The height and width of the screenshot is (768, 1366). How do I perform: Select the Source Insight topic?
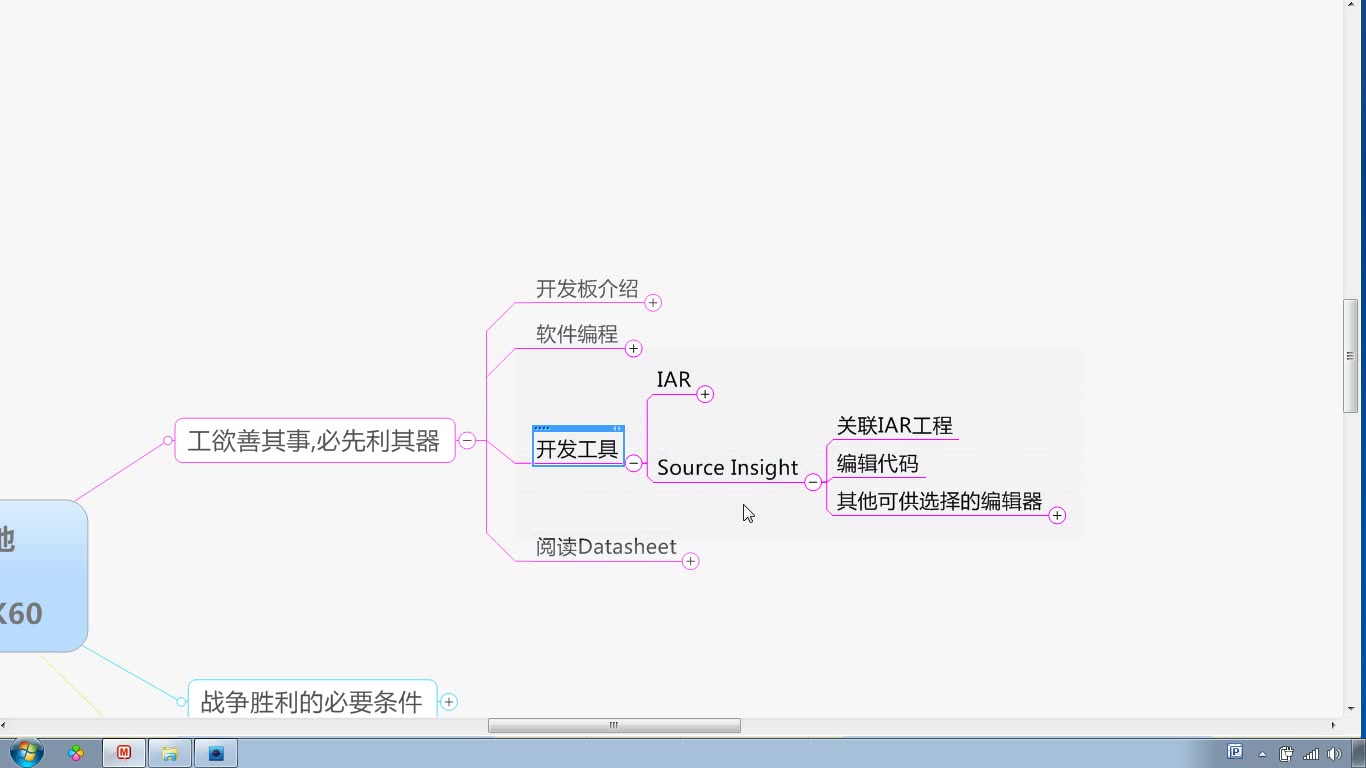click(728, 468)
